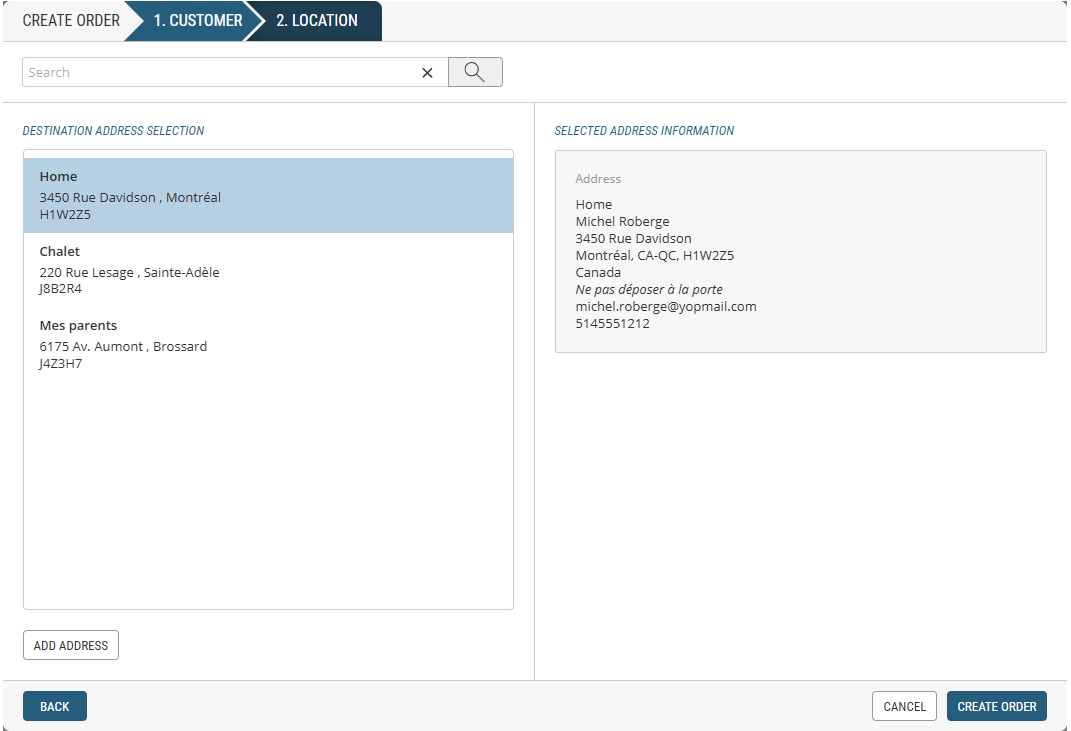Click the Michel Roberge name line
This screenshot has width=1071, height=731.
tap(622, 222)
